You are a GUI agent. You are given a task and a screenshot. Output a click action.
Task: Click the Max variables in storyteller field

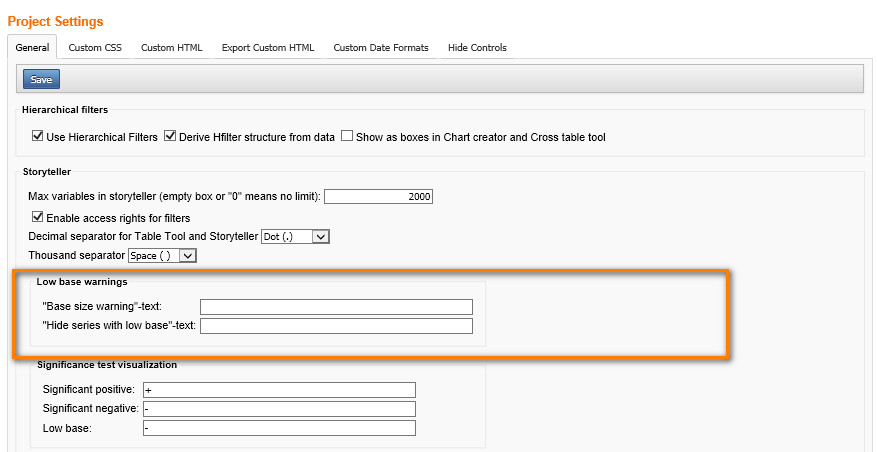[x=379, y=197]
